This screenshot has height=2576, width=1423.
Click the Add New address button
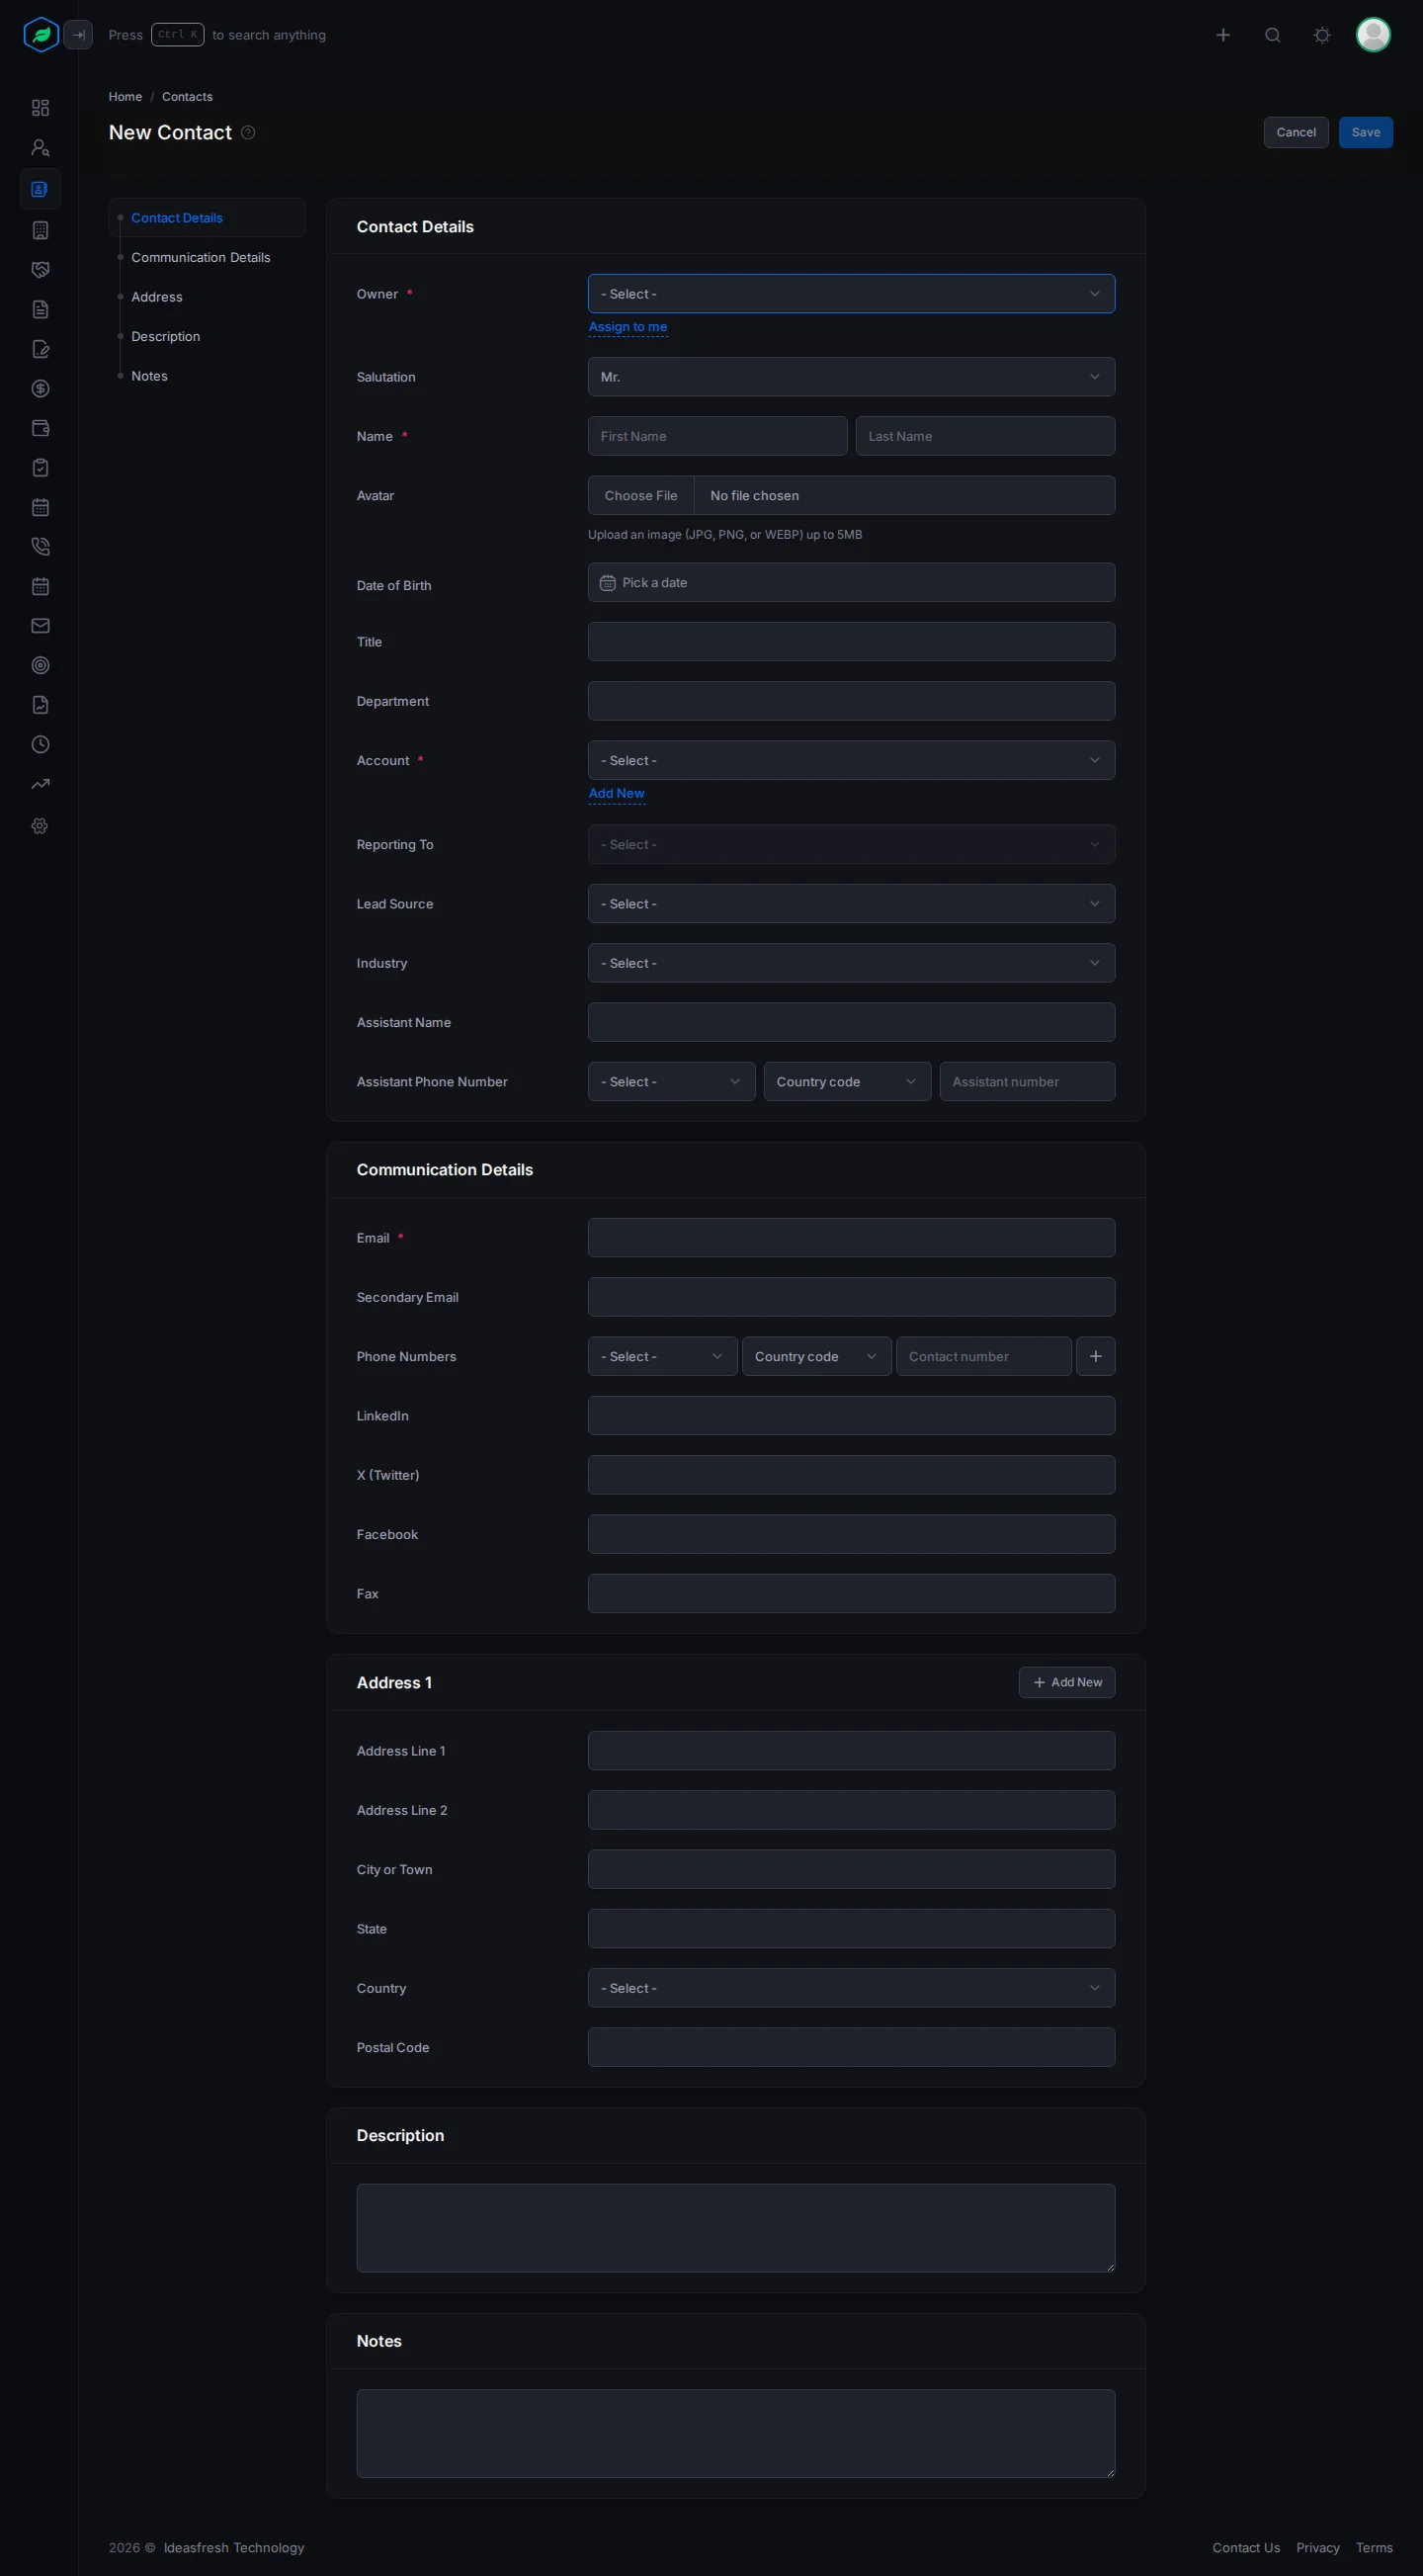[x=1067, y=1682]
